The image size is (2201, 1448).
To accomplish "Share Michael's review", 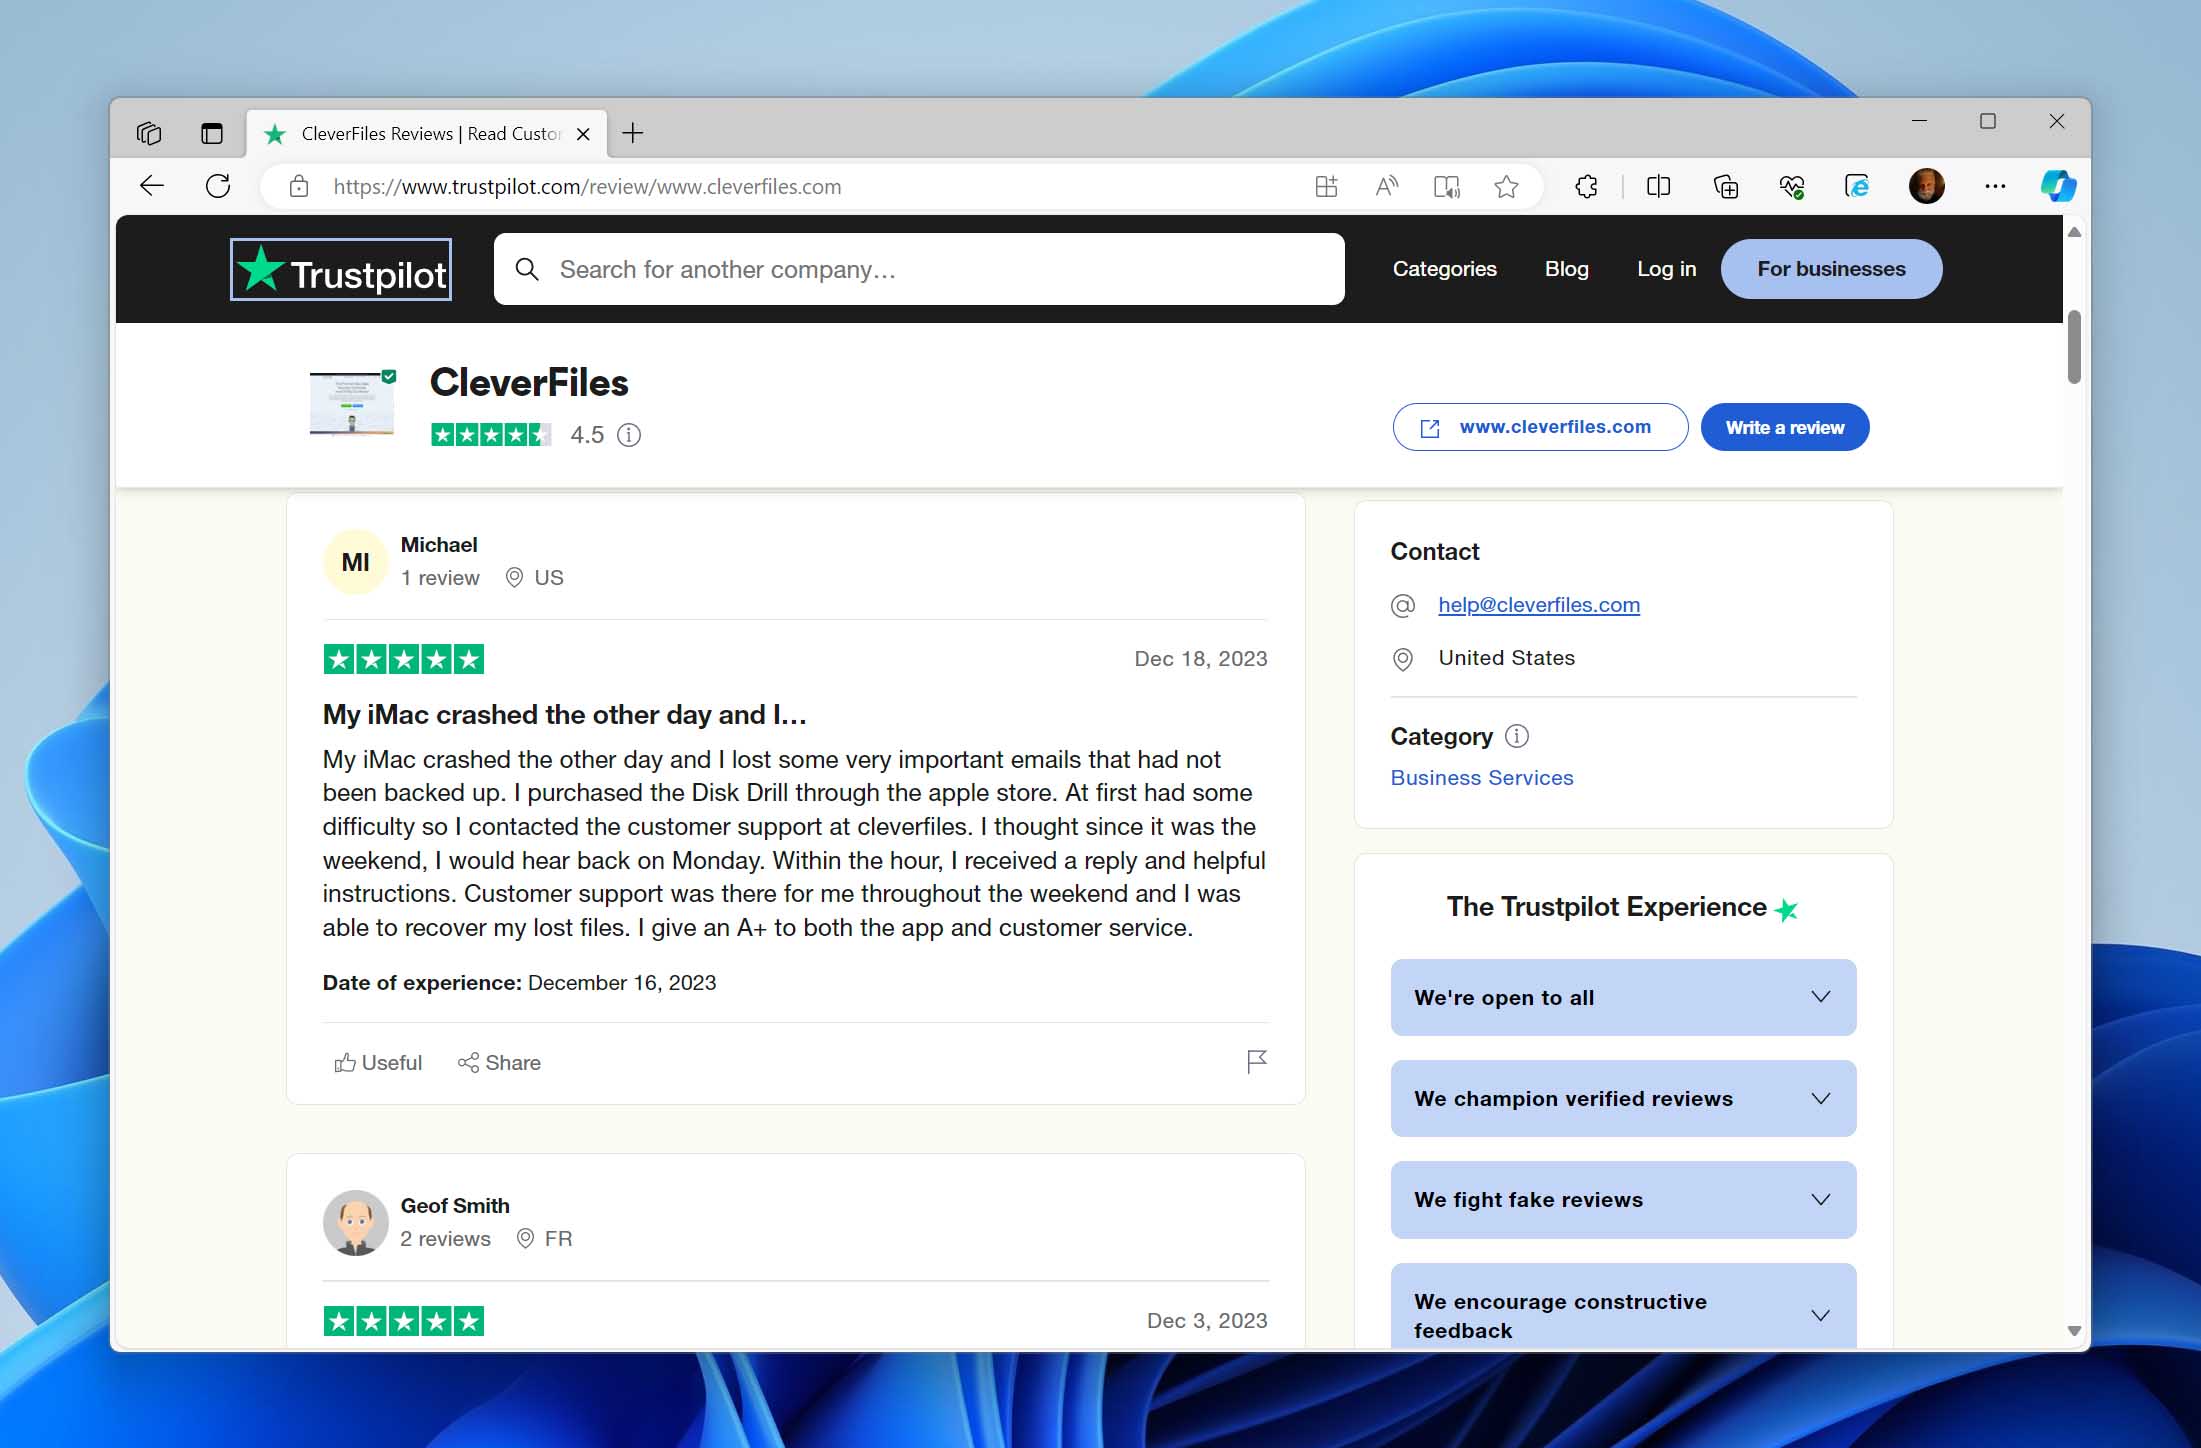I will tap(499, 1063).
